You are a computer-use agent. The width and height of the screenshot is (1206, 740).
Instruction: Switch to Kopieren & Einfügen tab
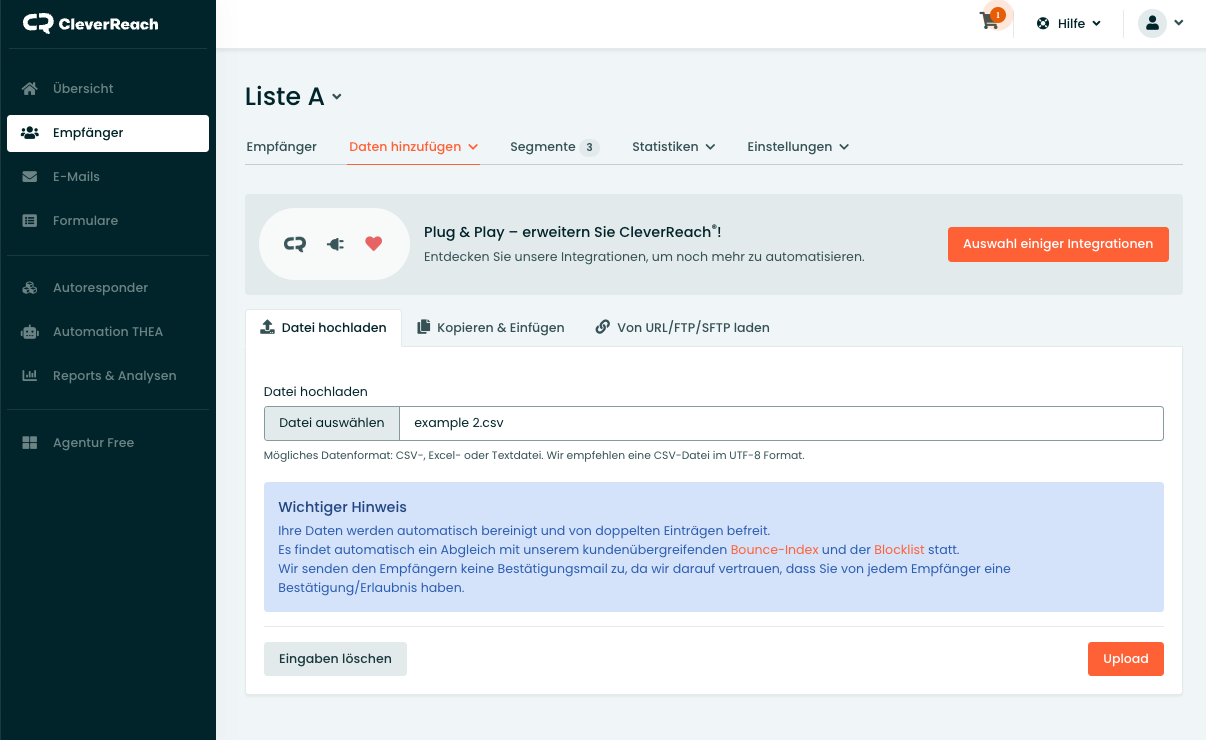[x=490, y=328]
